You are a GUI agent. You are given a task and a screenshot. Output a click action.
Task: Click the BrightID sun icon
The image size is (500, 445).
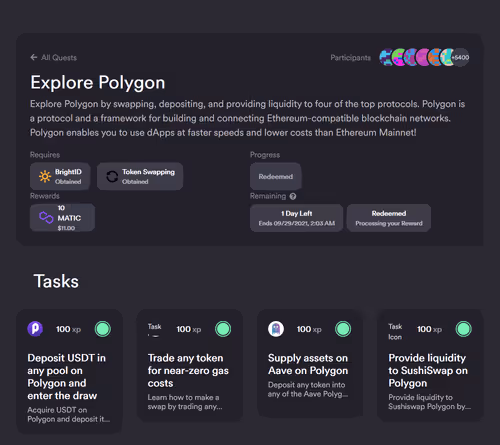tap(45, 176)
